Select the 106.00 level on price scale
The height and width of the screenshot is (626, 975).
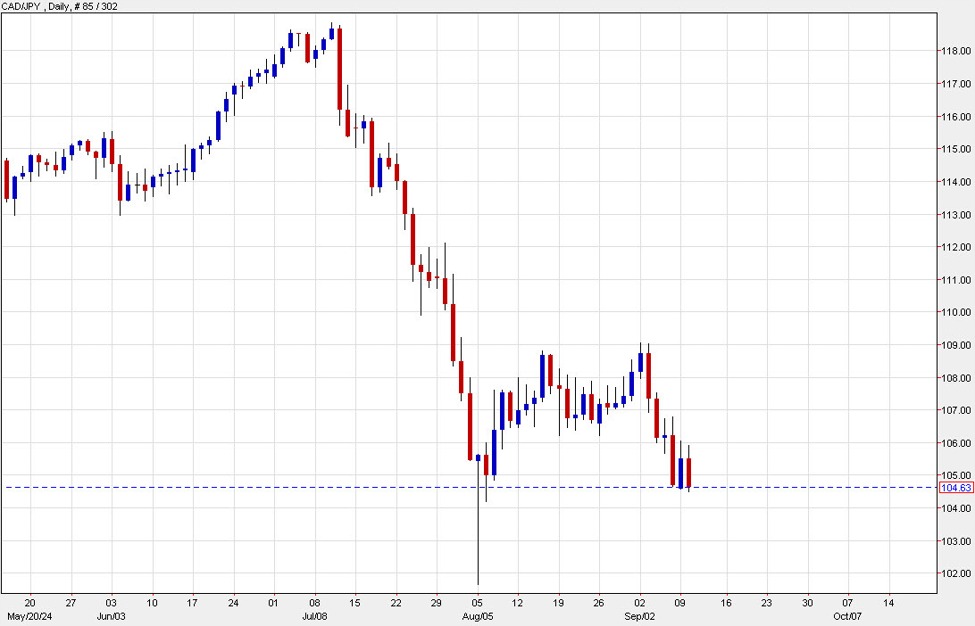[956, 443]
